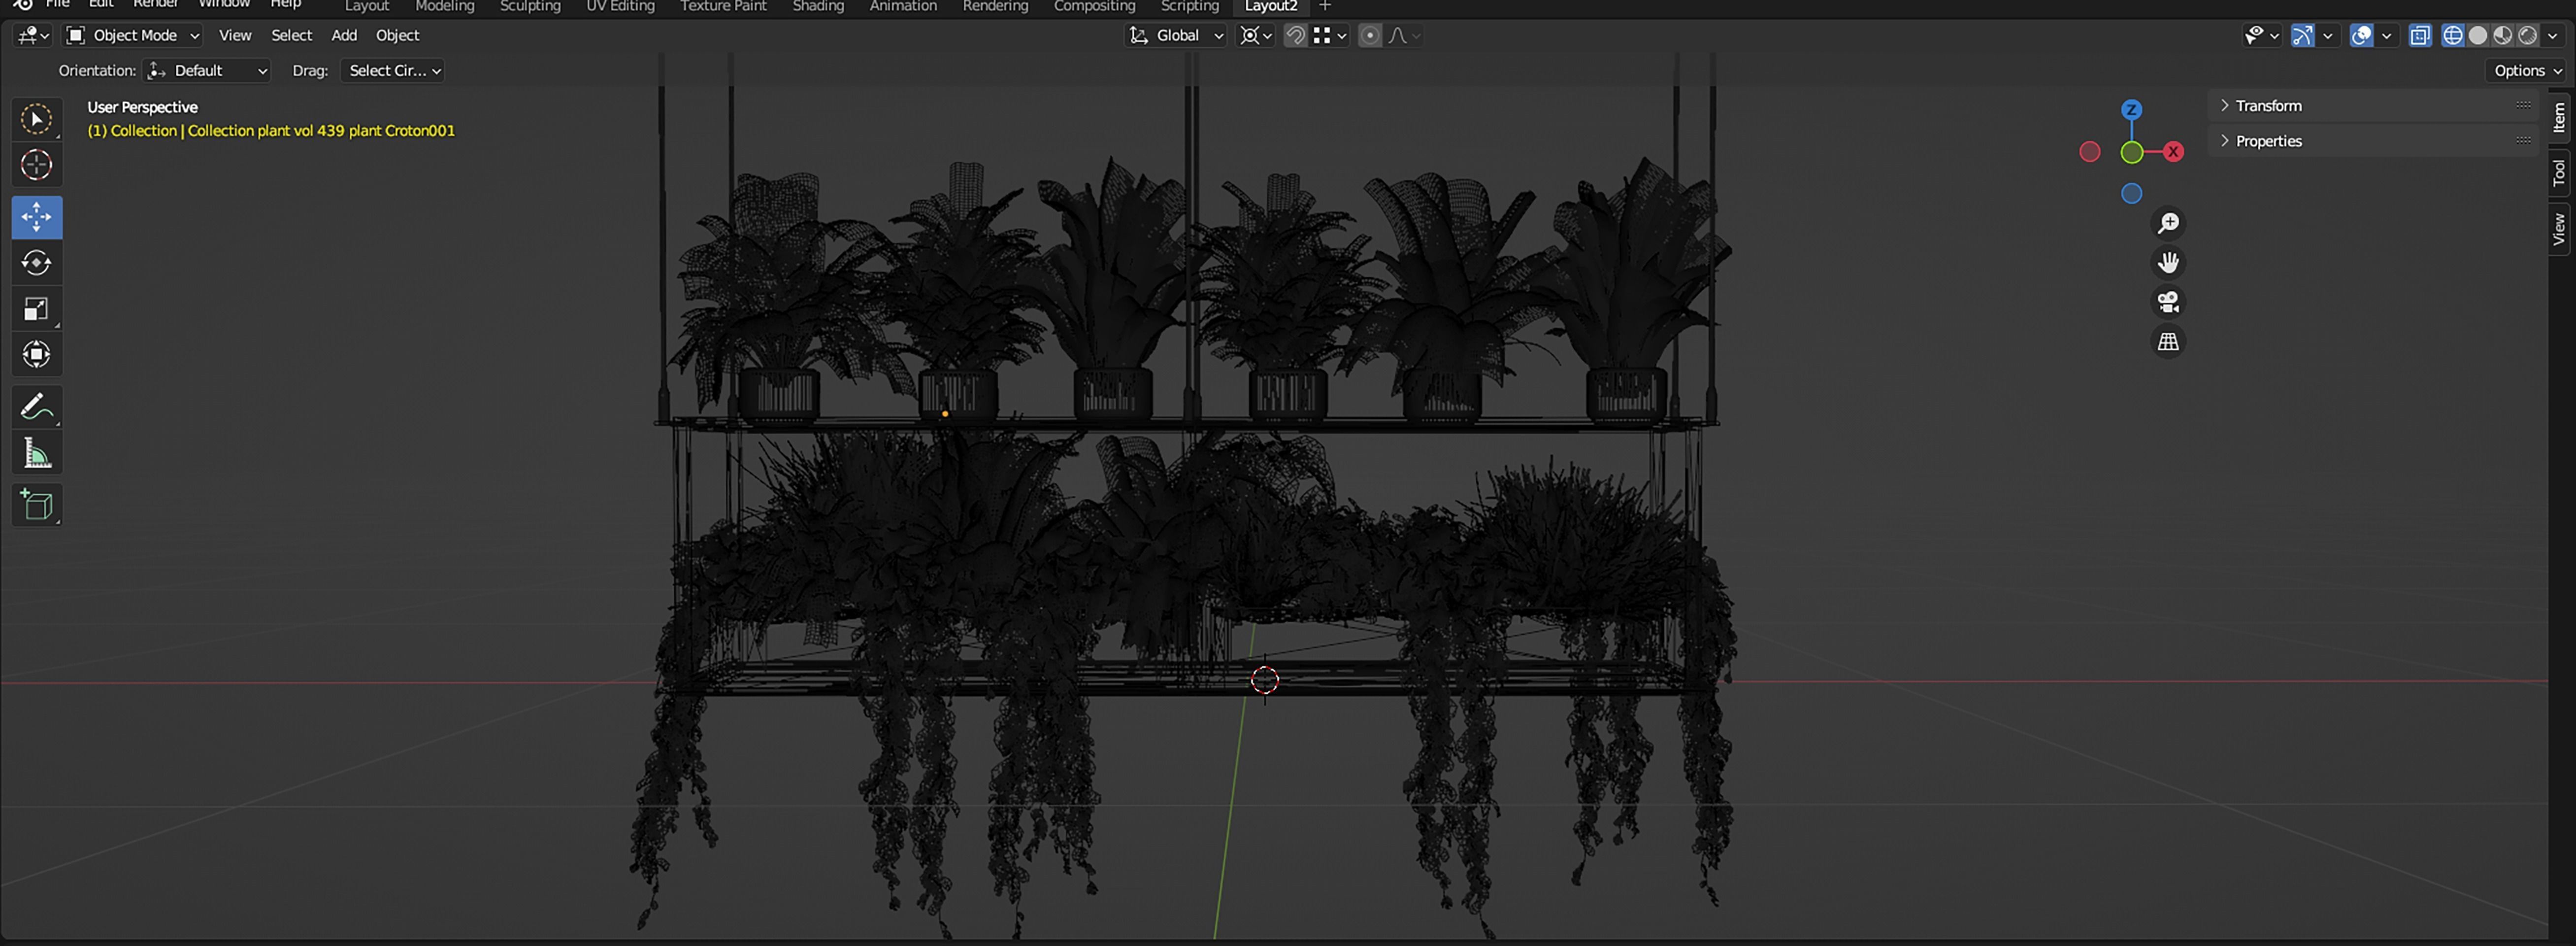Screen dimensions: 2576x946
Task: Click the Zoom viewport icon
Action: (x=2168, y=223)
